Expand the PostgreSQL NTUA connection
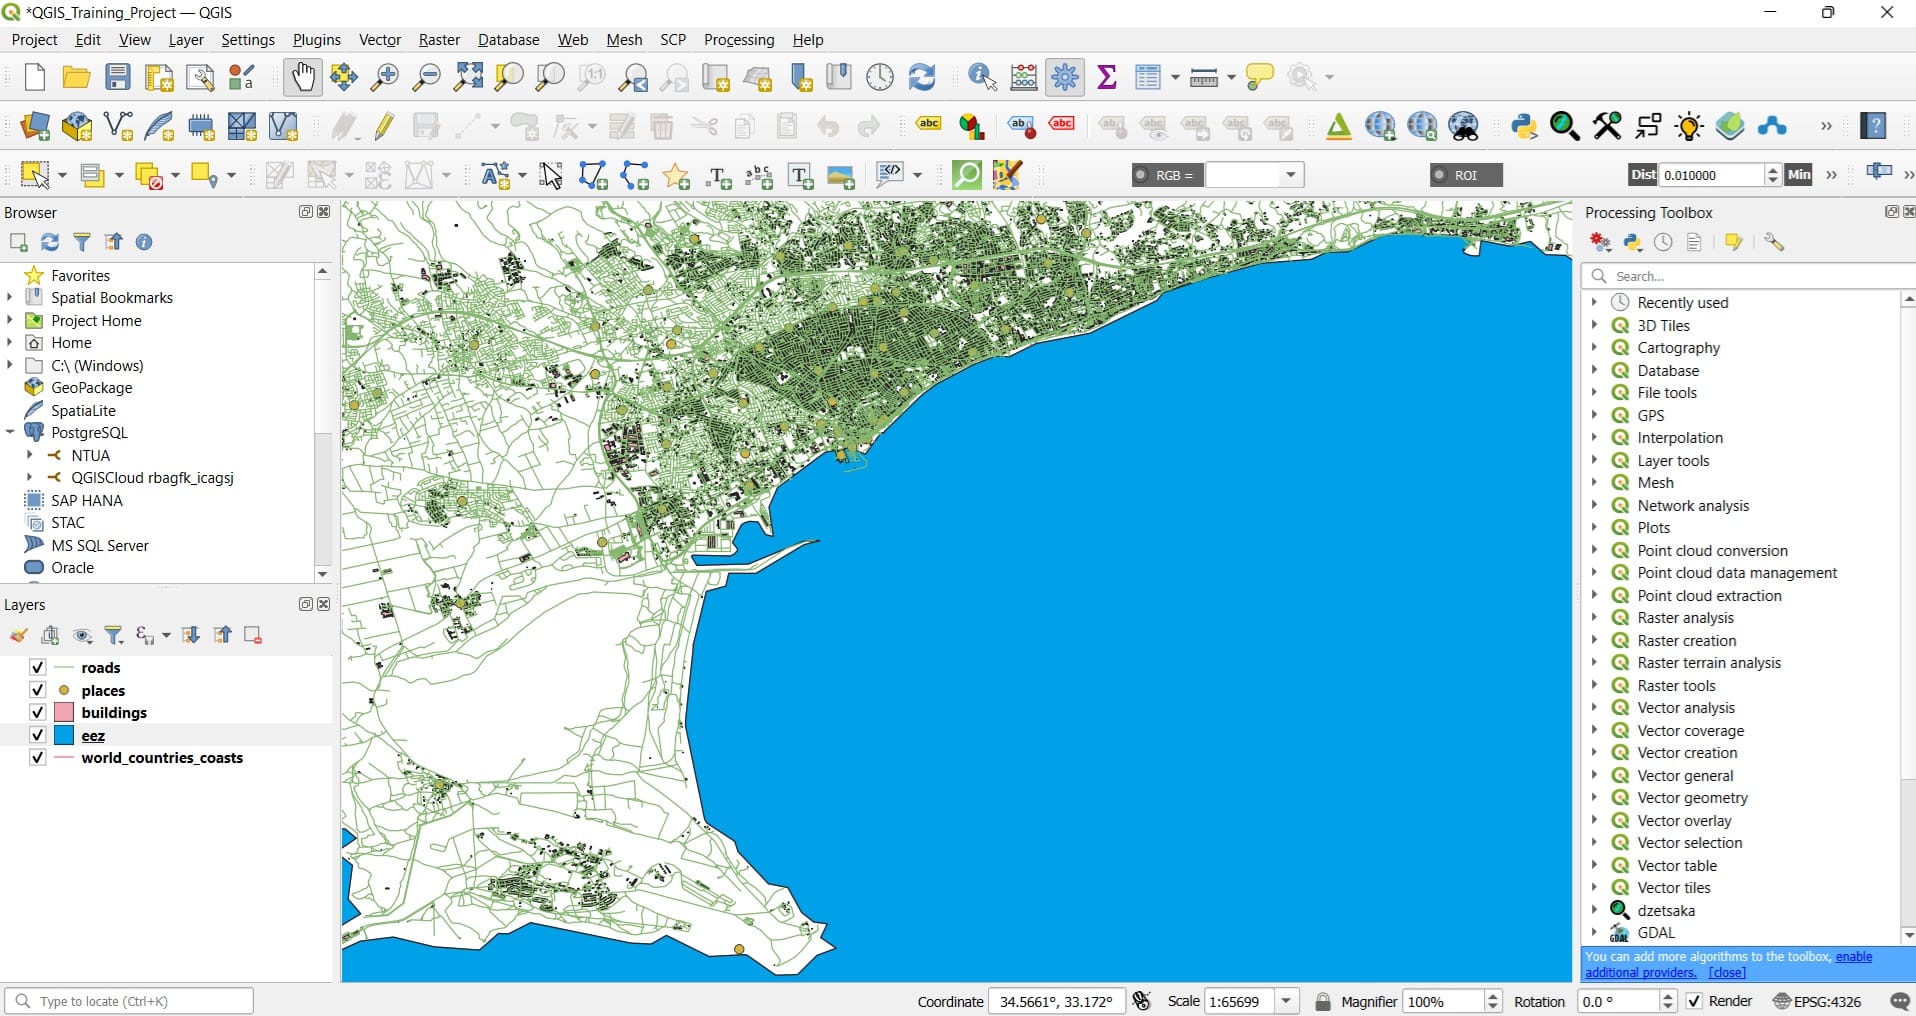Screen dimensions: 1916x1016 point(29,455)
